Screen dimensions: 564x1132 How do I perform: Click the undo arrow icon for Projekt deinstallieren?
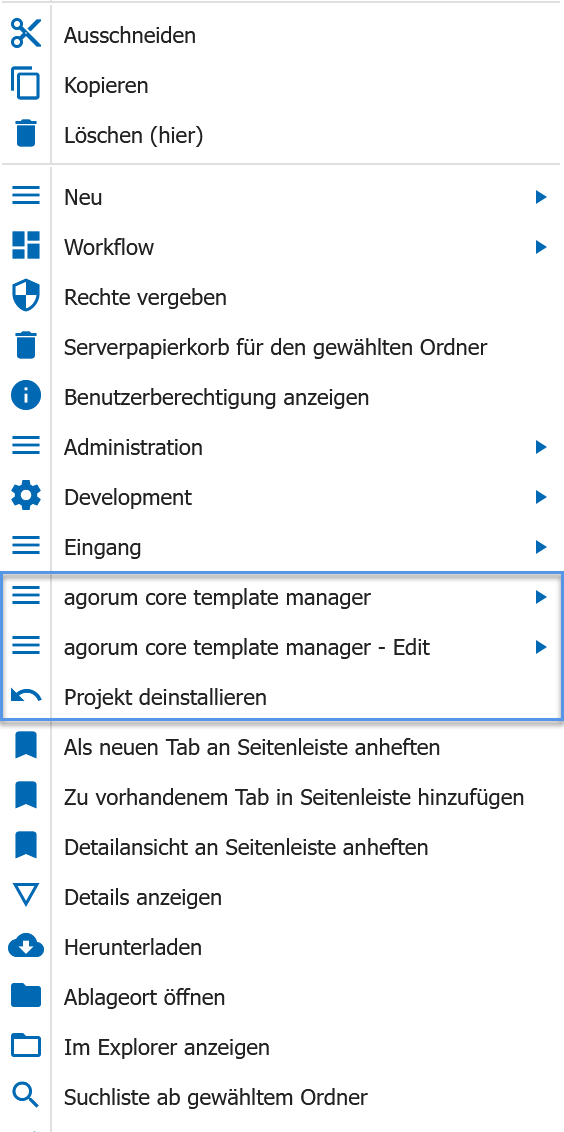[26, 697]
